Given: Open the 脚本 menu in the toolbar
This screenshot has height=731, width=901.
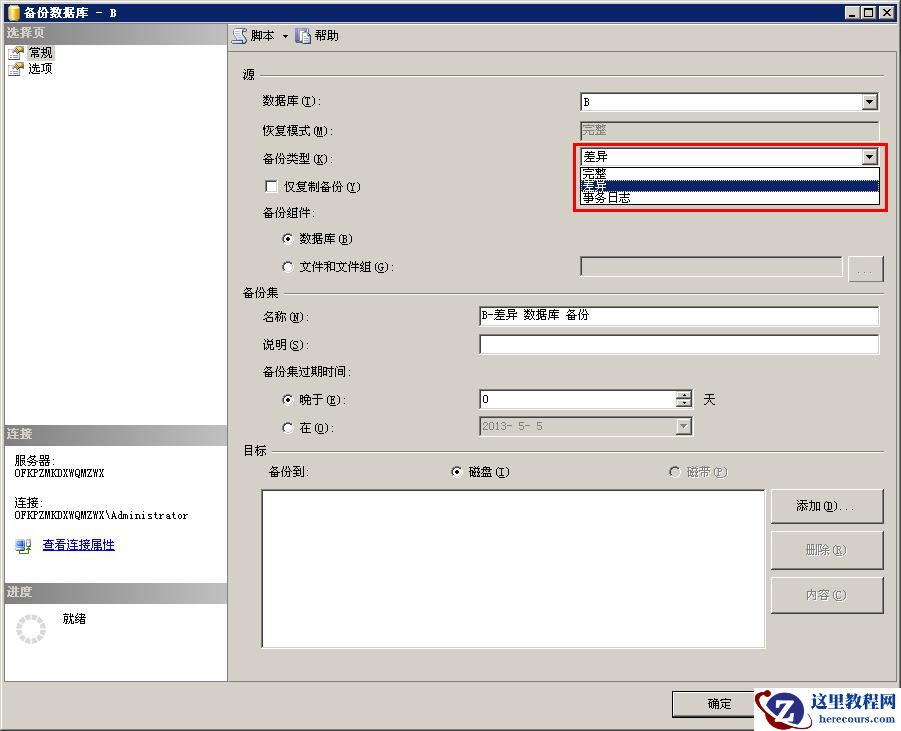Looking at the screenshot, I should [258, 35].
